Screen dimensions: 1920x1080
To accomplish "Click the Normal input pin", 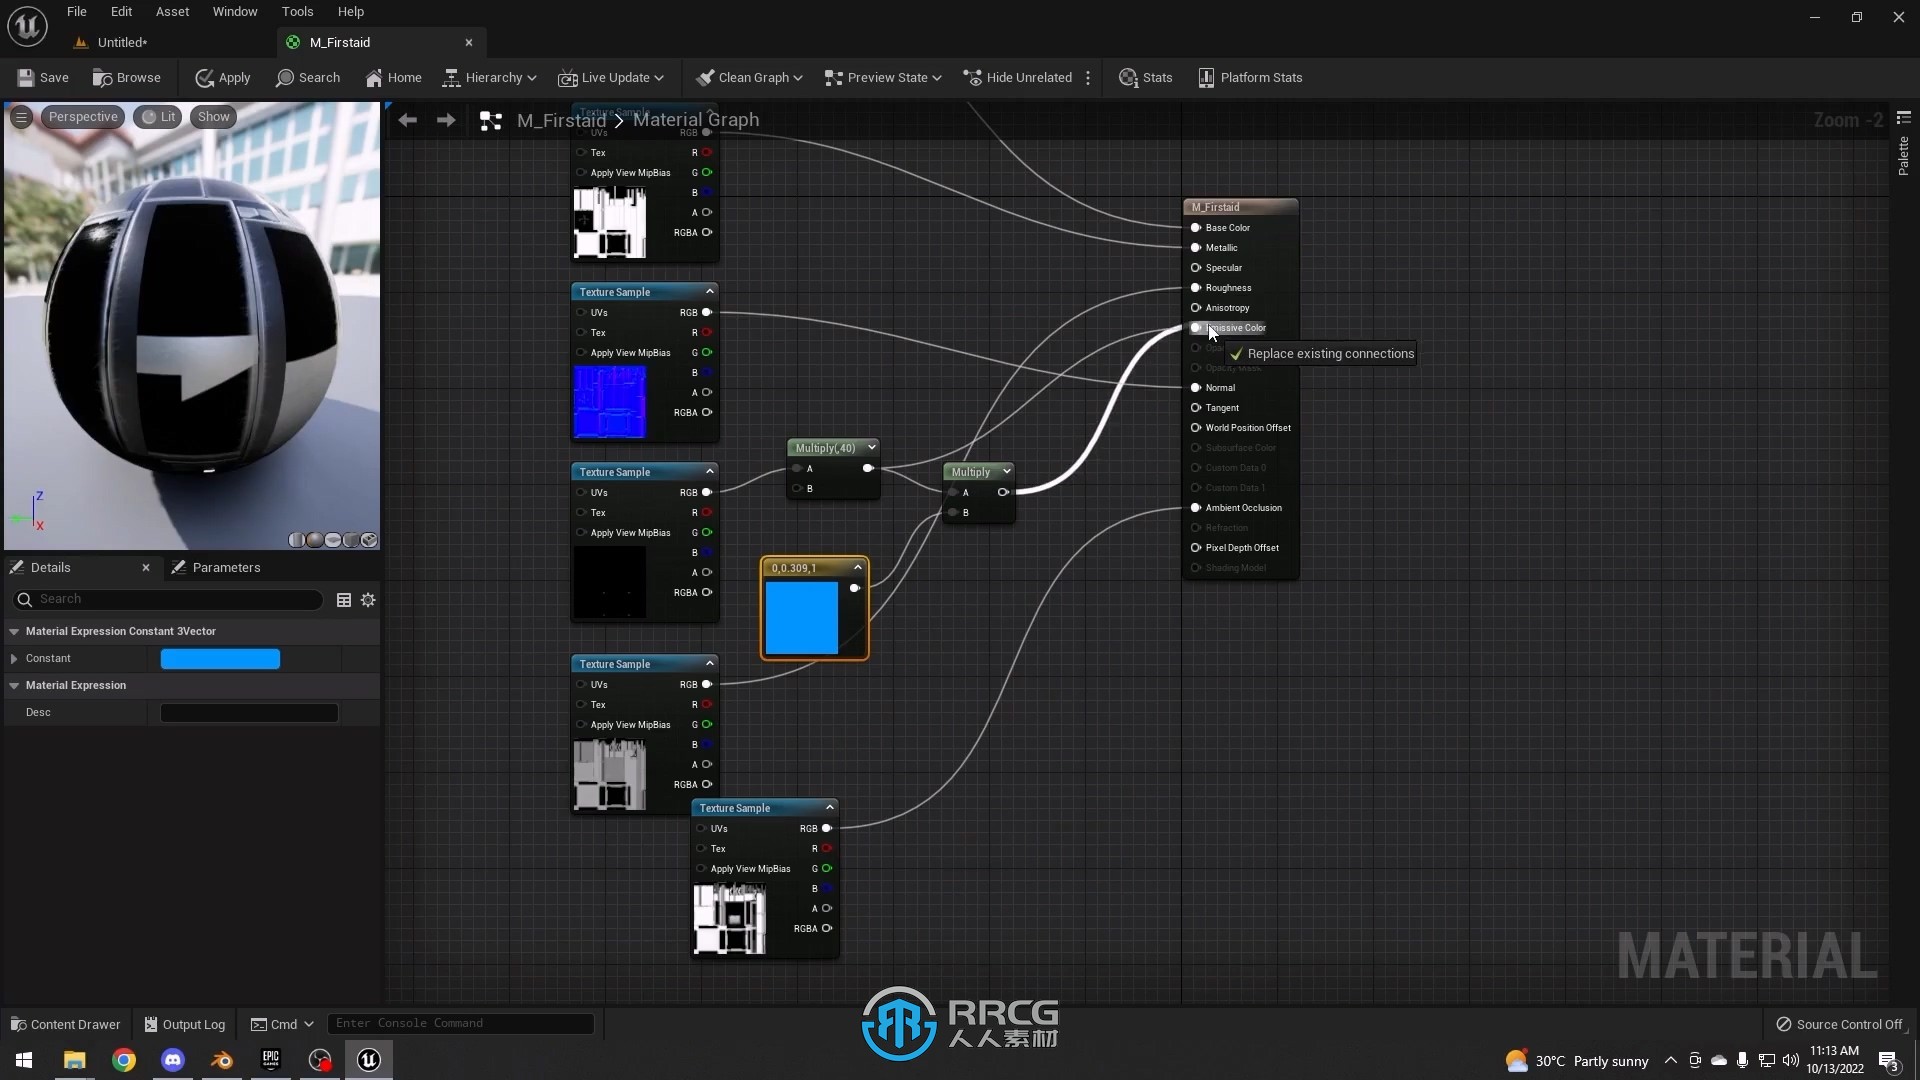I will [x=1195, y=388].
